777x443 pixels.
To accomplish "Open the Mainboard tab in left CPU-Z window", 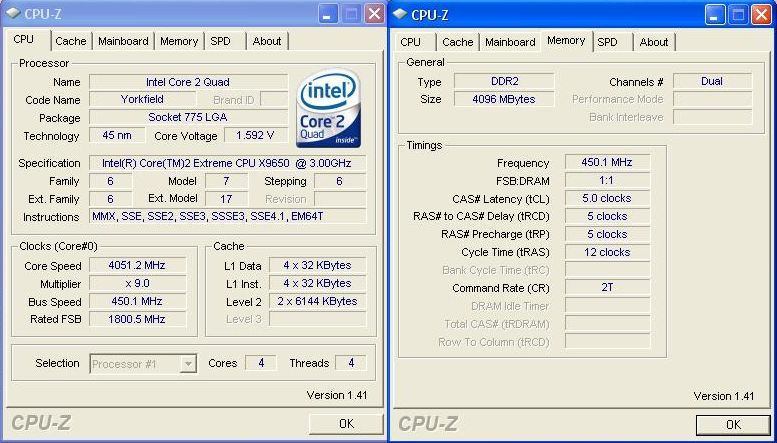I will [x=123, y=42].
